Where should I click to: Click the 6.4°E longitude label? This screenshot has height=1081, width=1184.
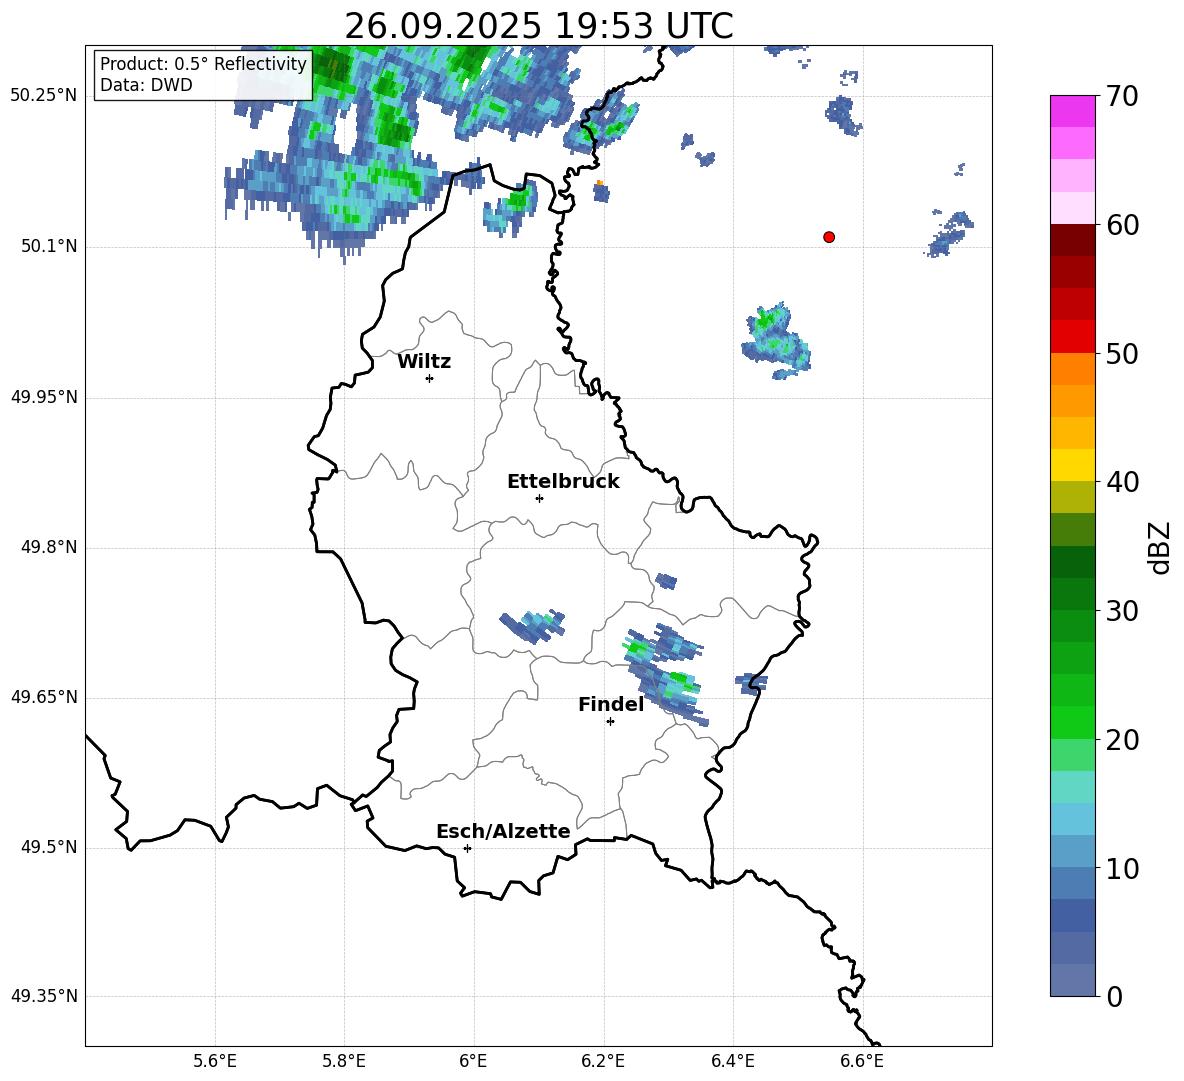tap(732, 1061)
